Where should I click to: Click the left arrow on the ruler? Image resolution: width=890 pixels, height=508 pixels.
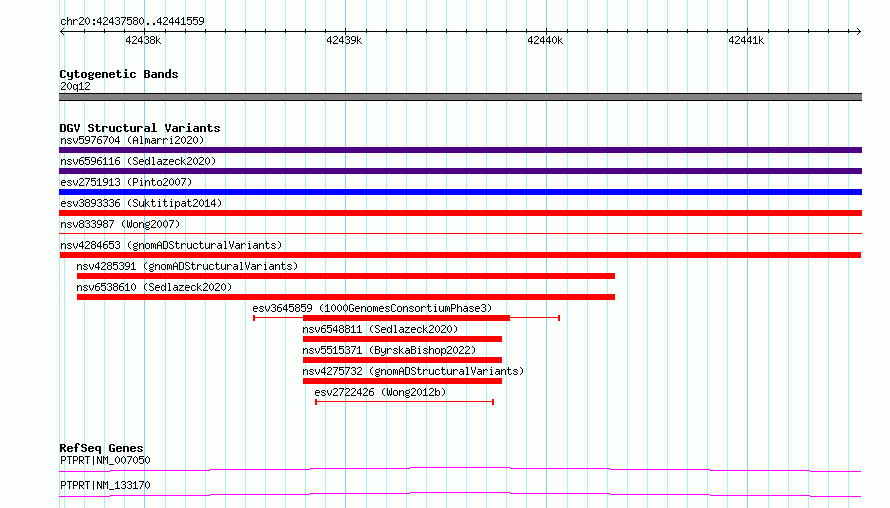62,31
